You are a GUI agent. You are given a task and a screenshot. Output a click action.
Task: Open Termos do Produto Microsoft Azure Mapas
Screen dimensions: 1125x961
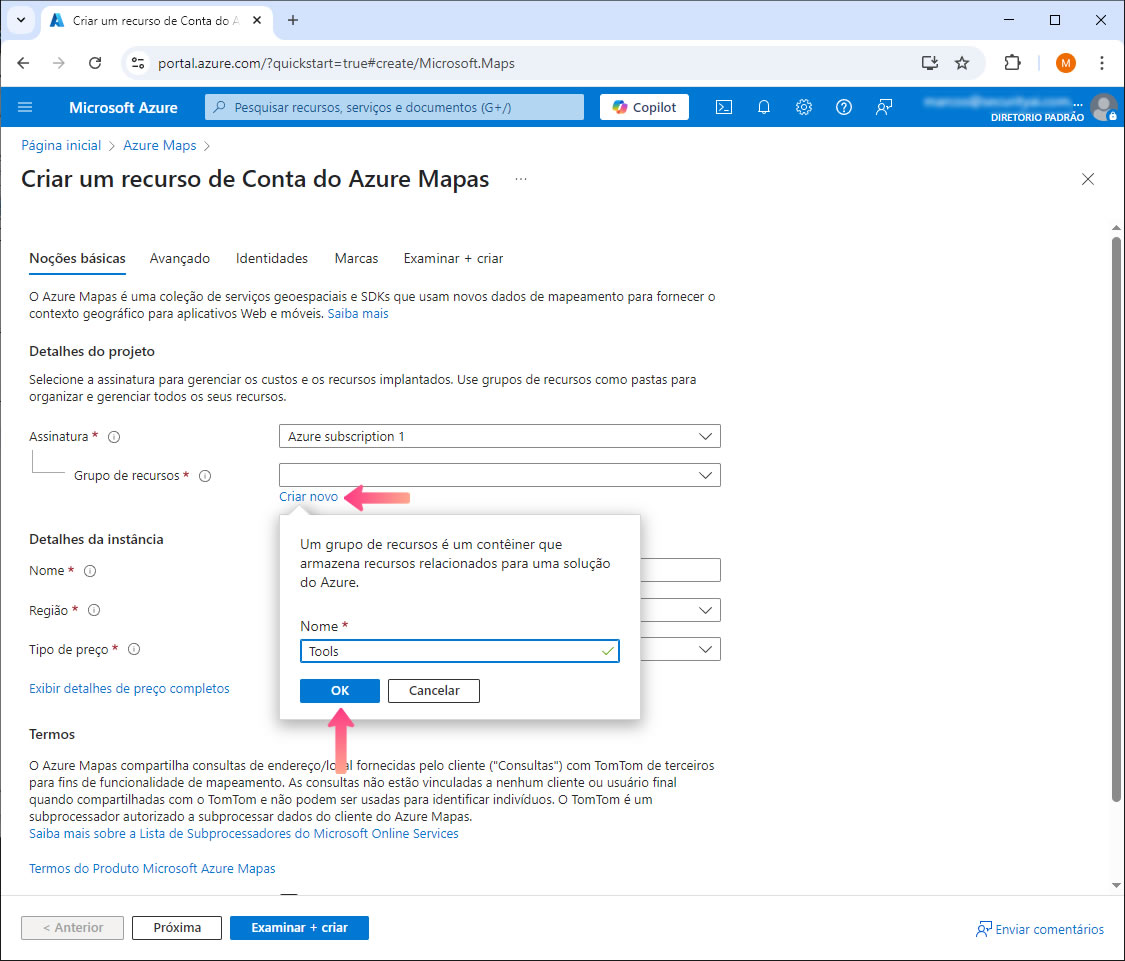pyautogui.click(x=152, y=868)
